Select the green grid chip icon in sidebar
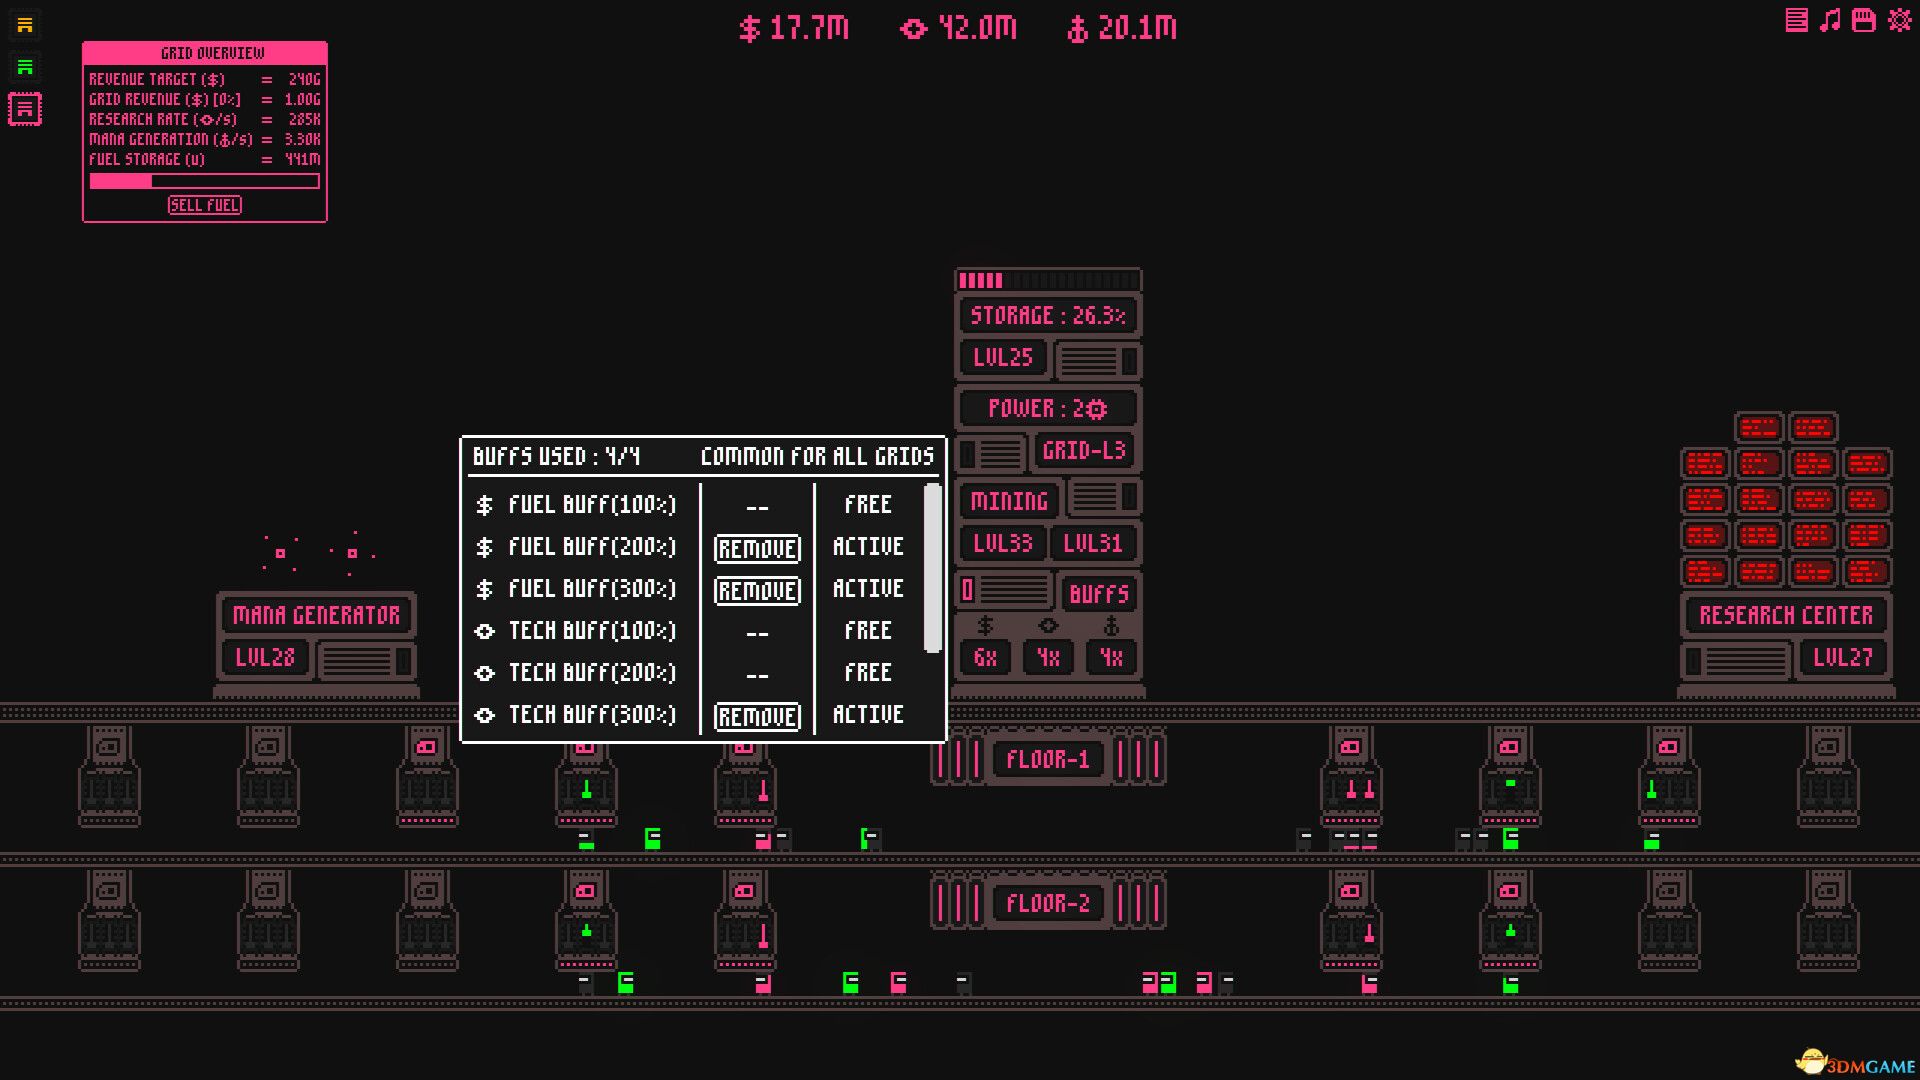1920x1080 pixels. (26, 67)
